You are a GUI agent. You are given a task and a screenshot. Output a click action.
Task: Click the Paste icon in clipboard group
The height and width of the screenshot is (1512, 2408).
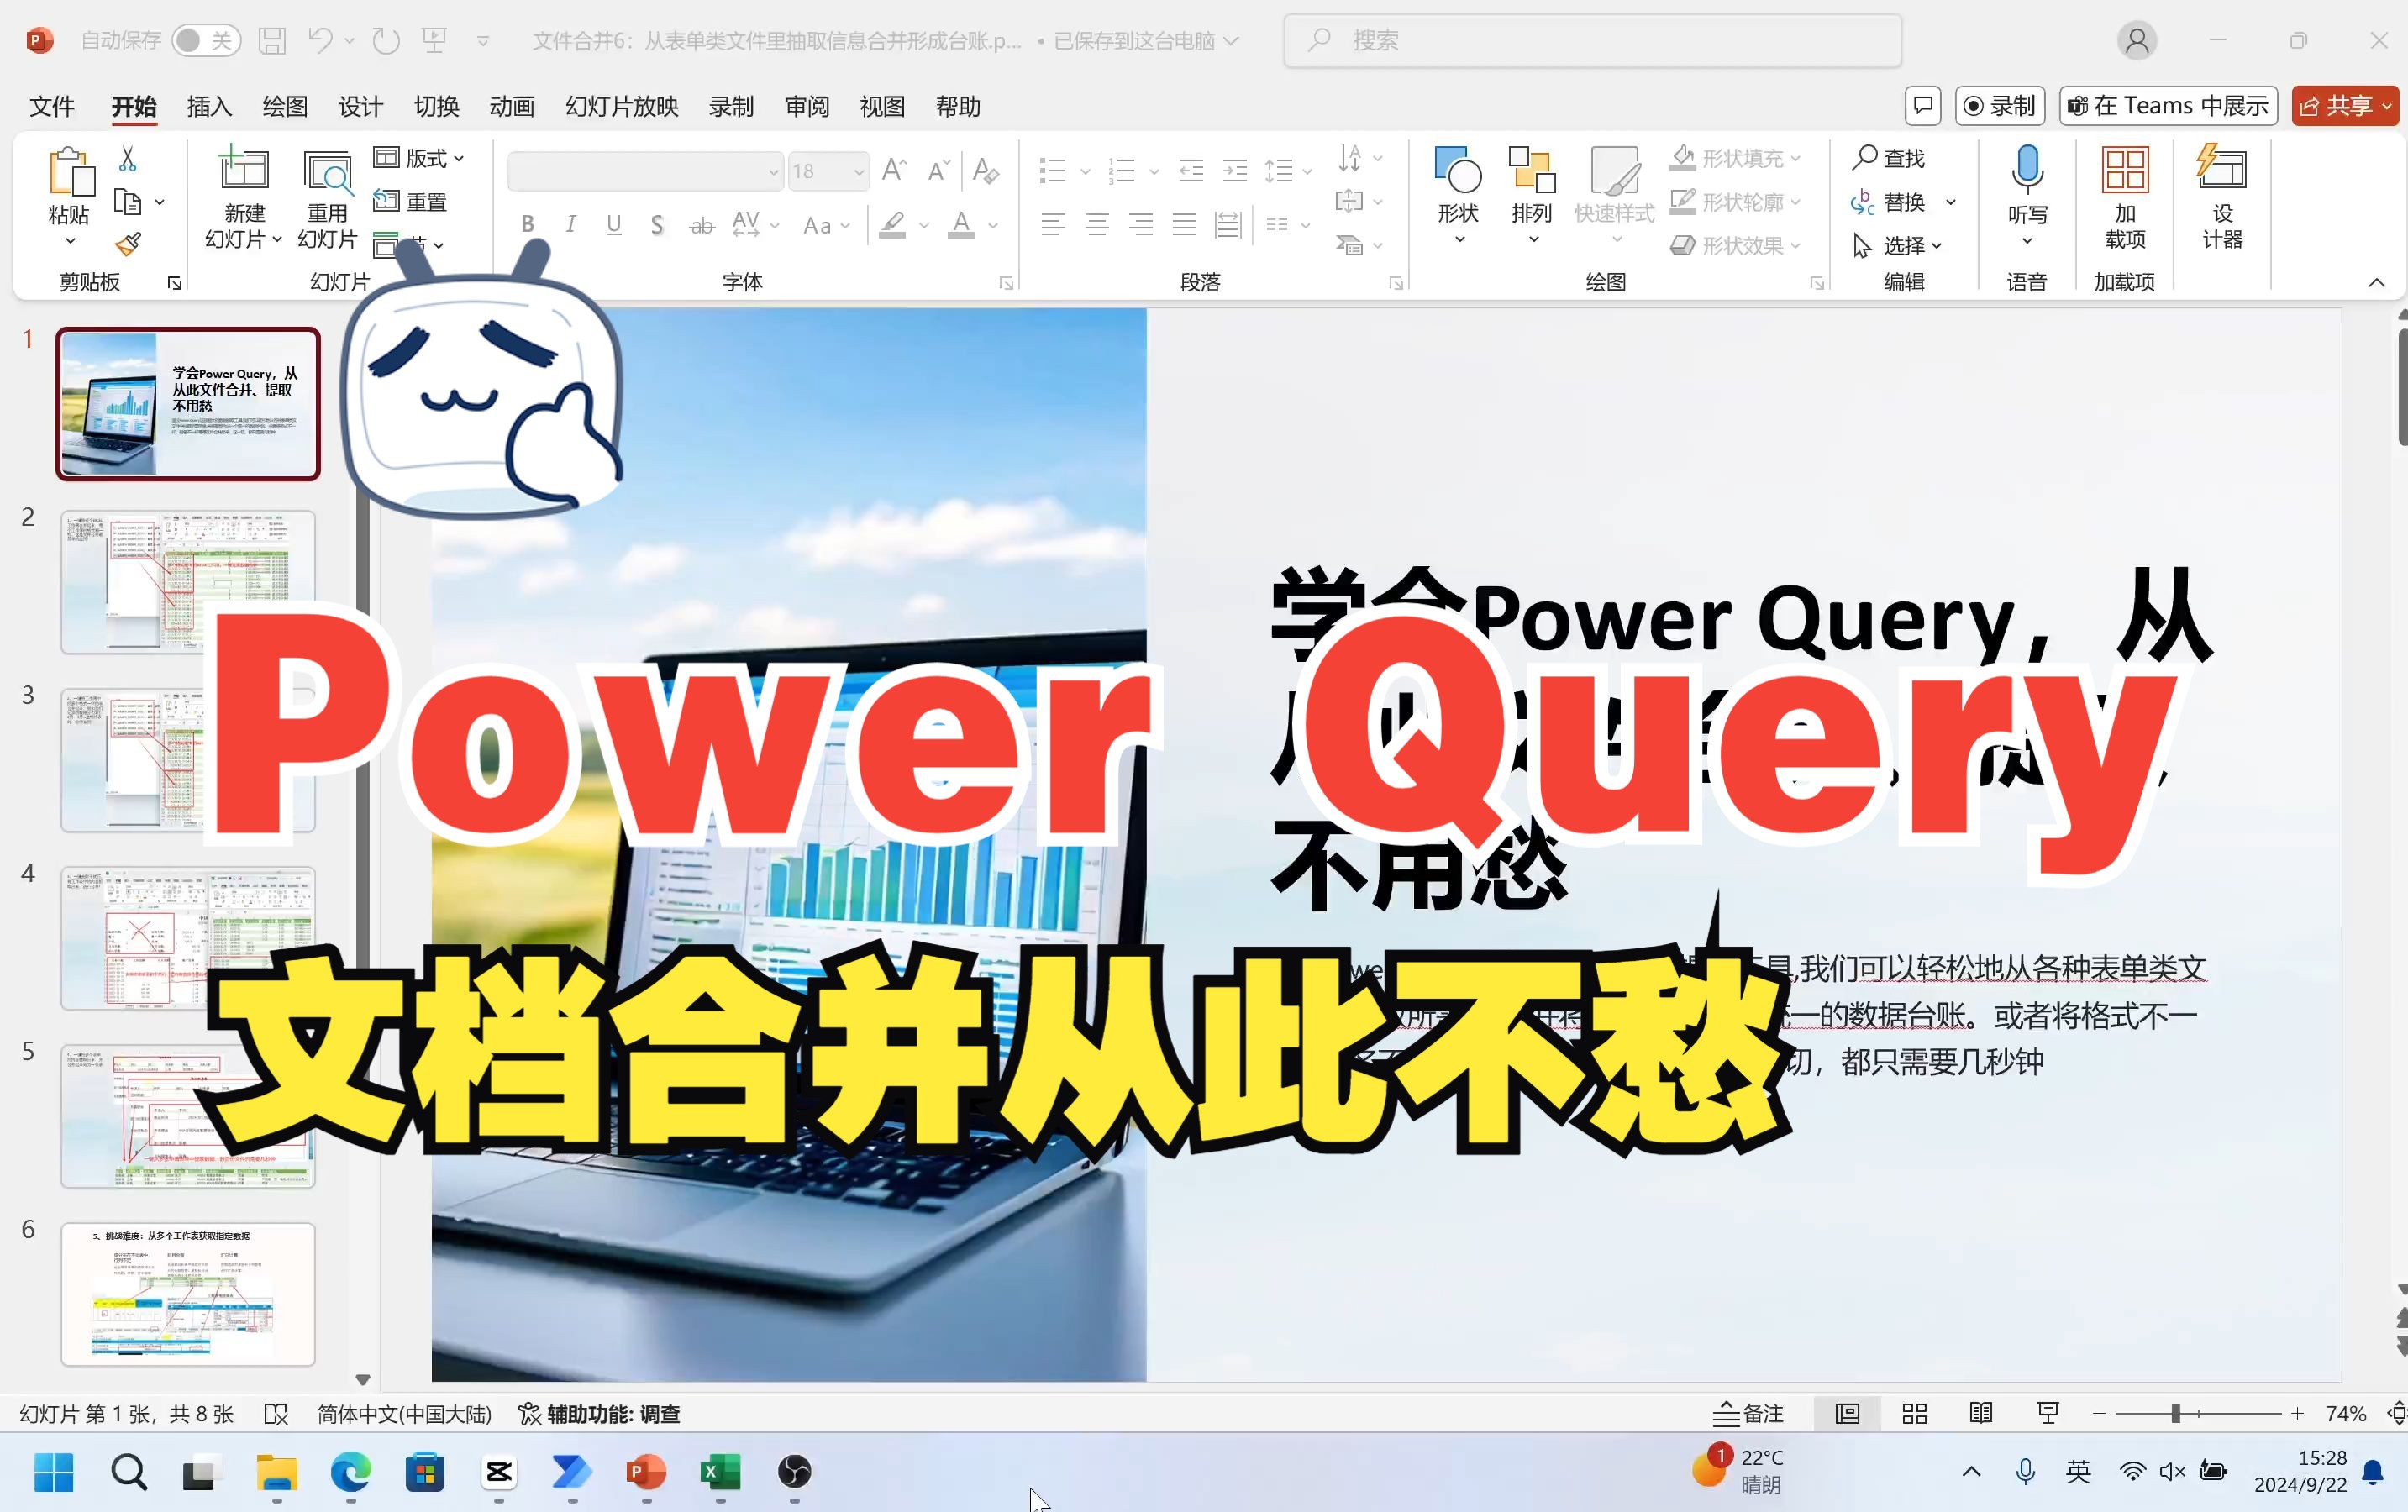click(x=70, y=172)
